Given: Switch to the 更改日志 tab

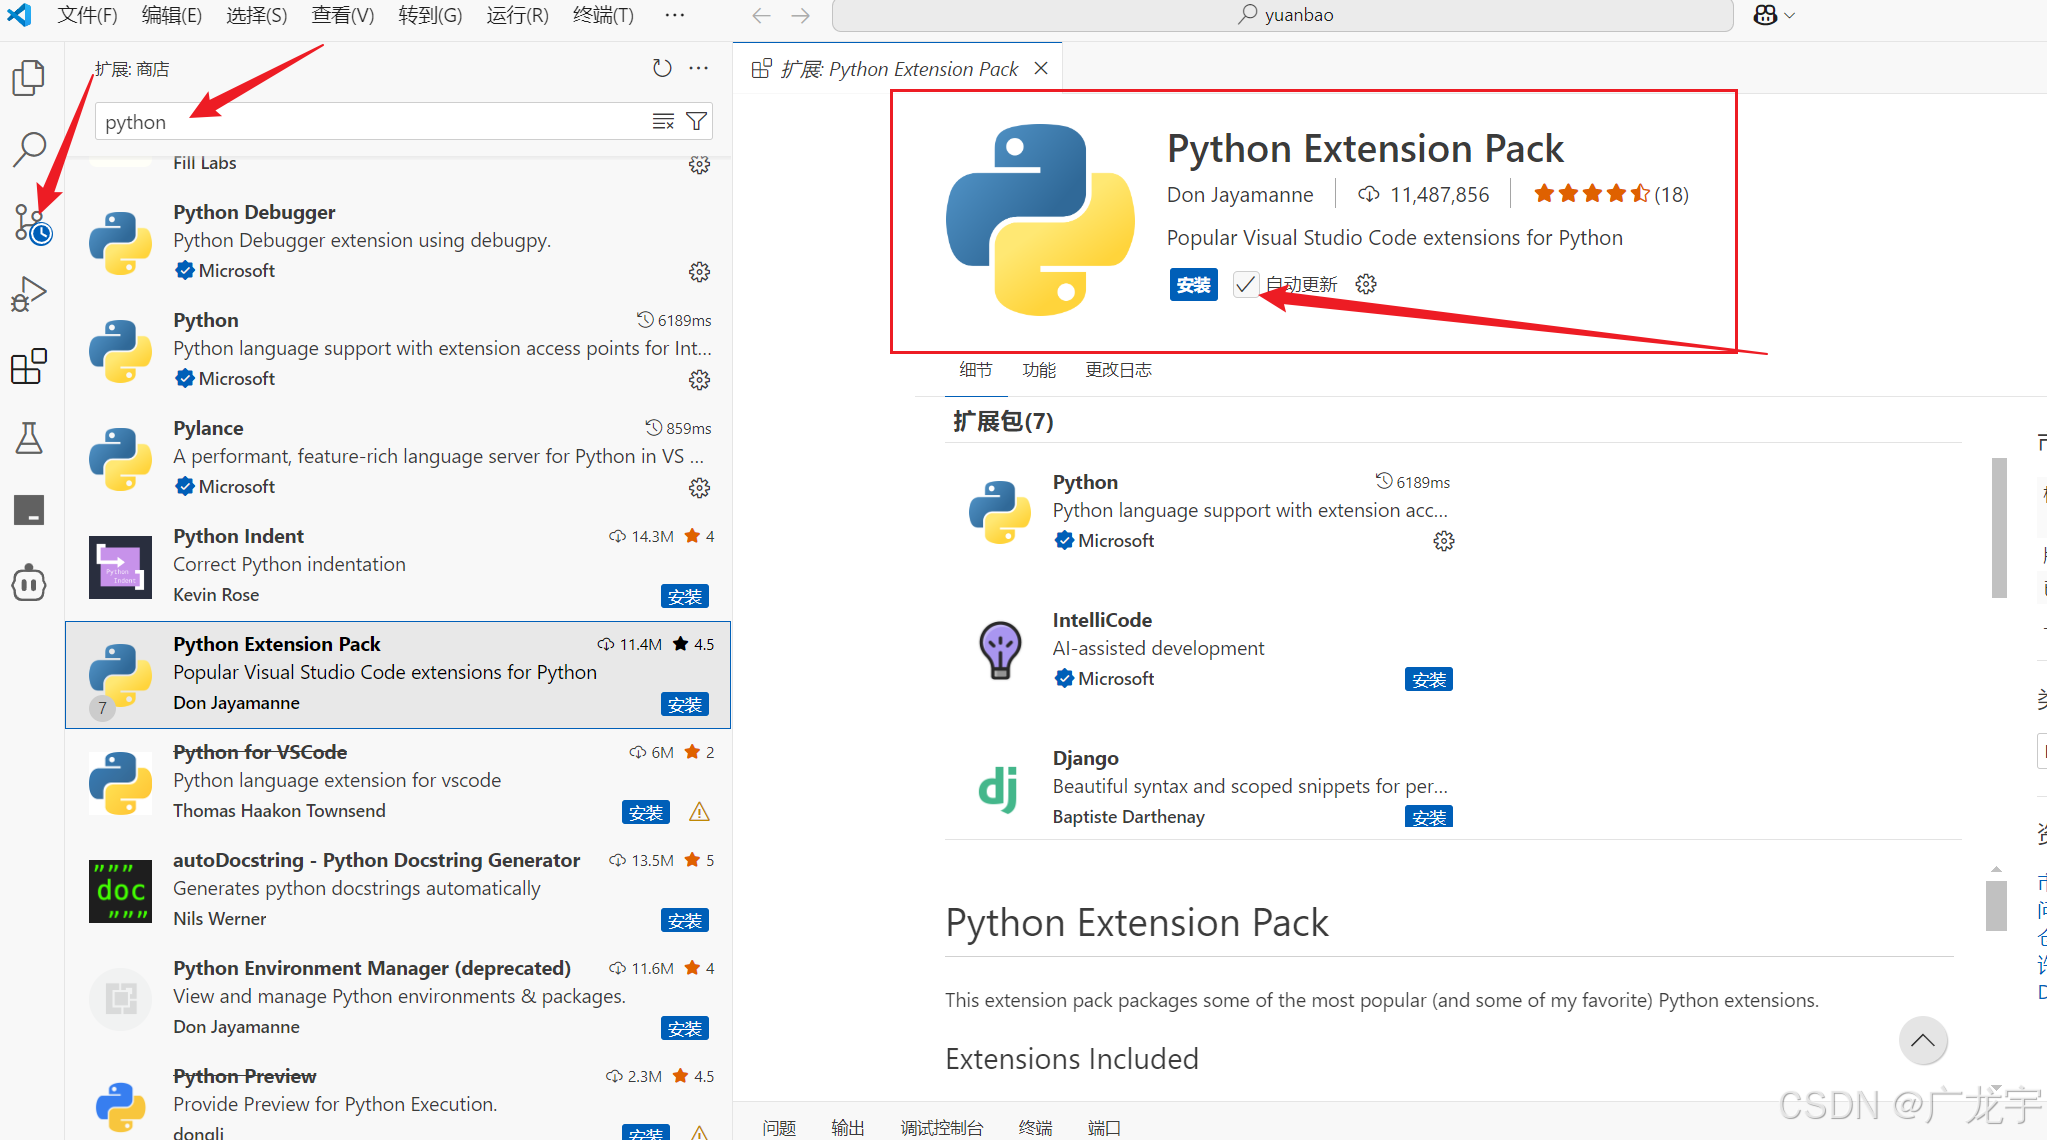Looking at the screenshot, I should coord(1118,370).
